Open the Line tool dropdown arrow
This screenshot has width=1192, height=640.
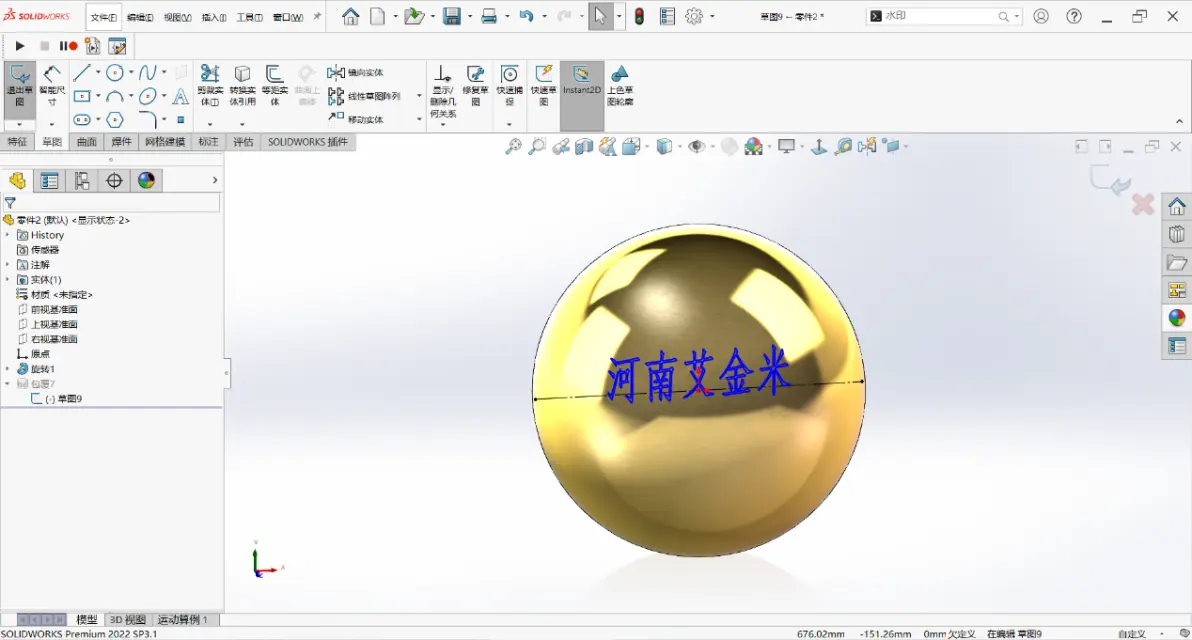98,73
